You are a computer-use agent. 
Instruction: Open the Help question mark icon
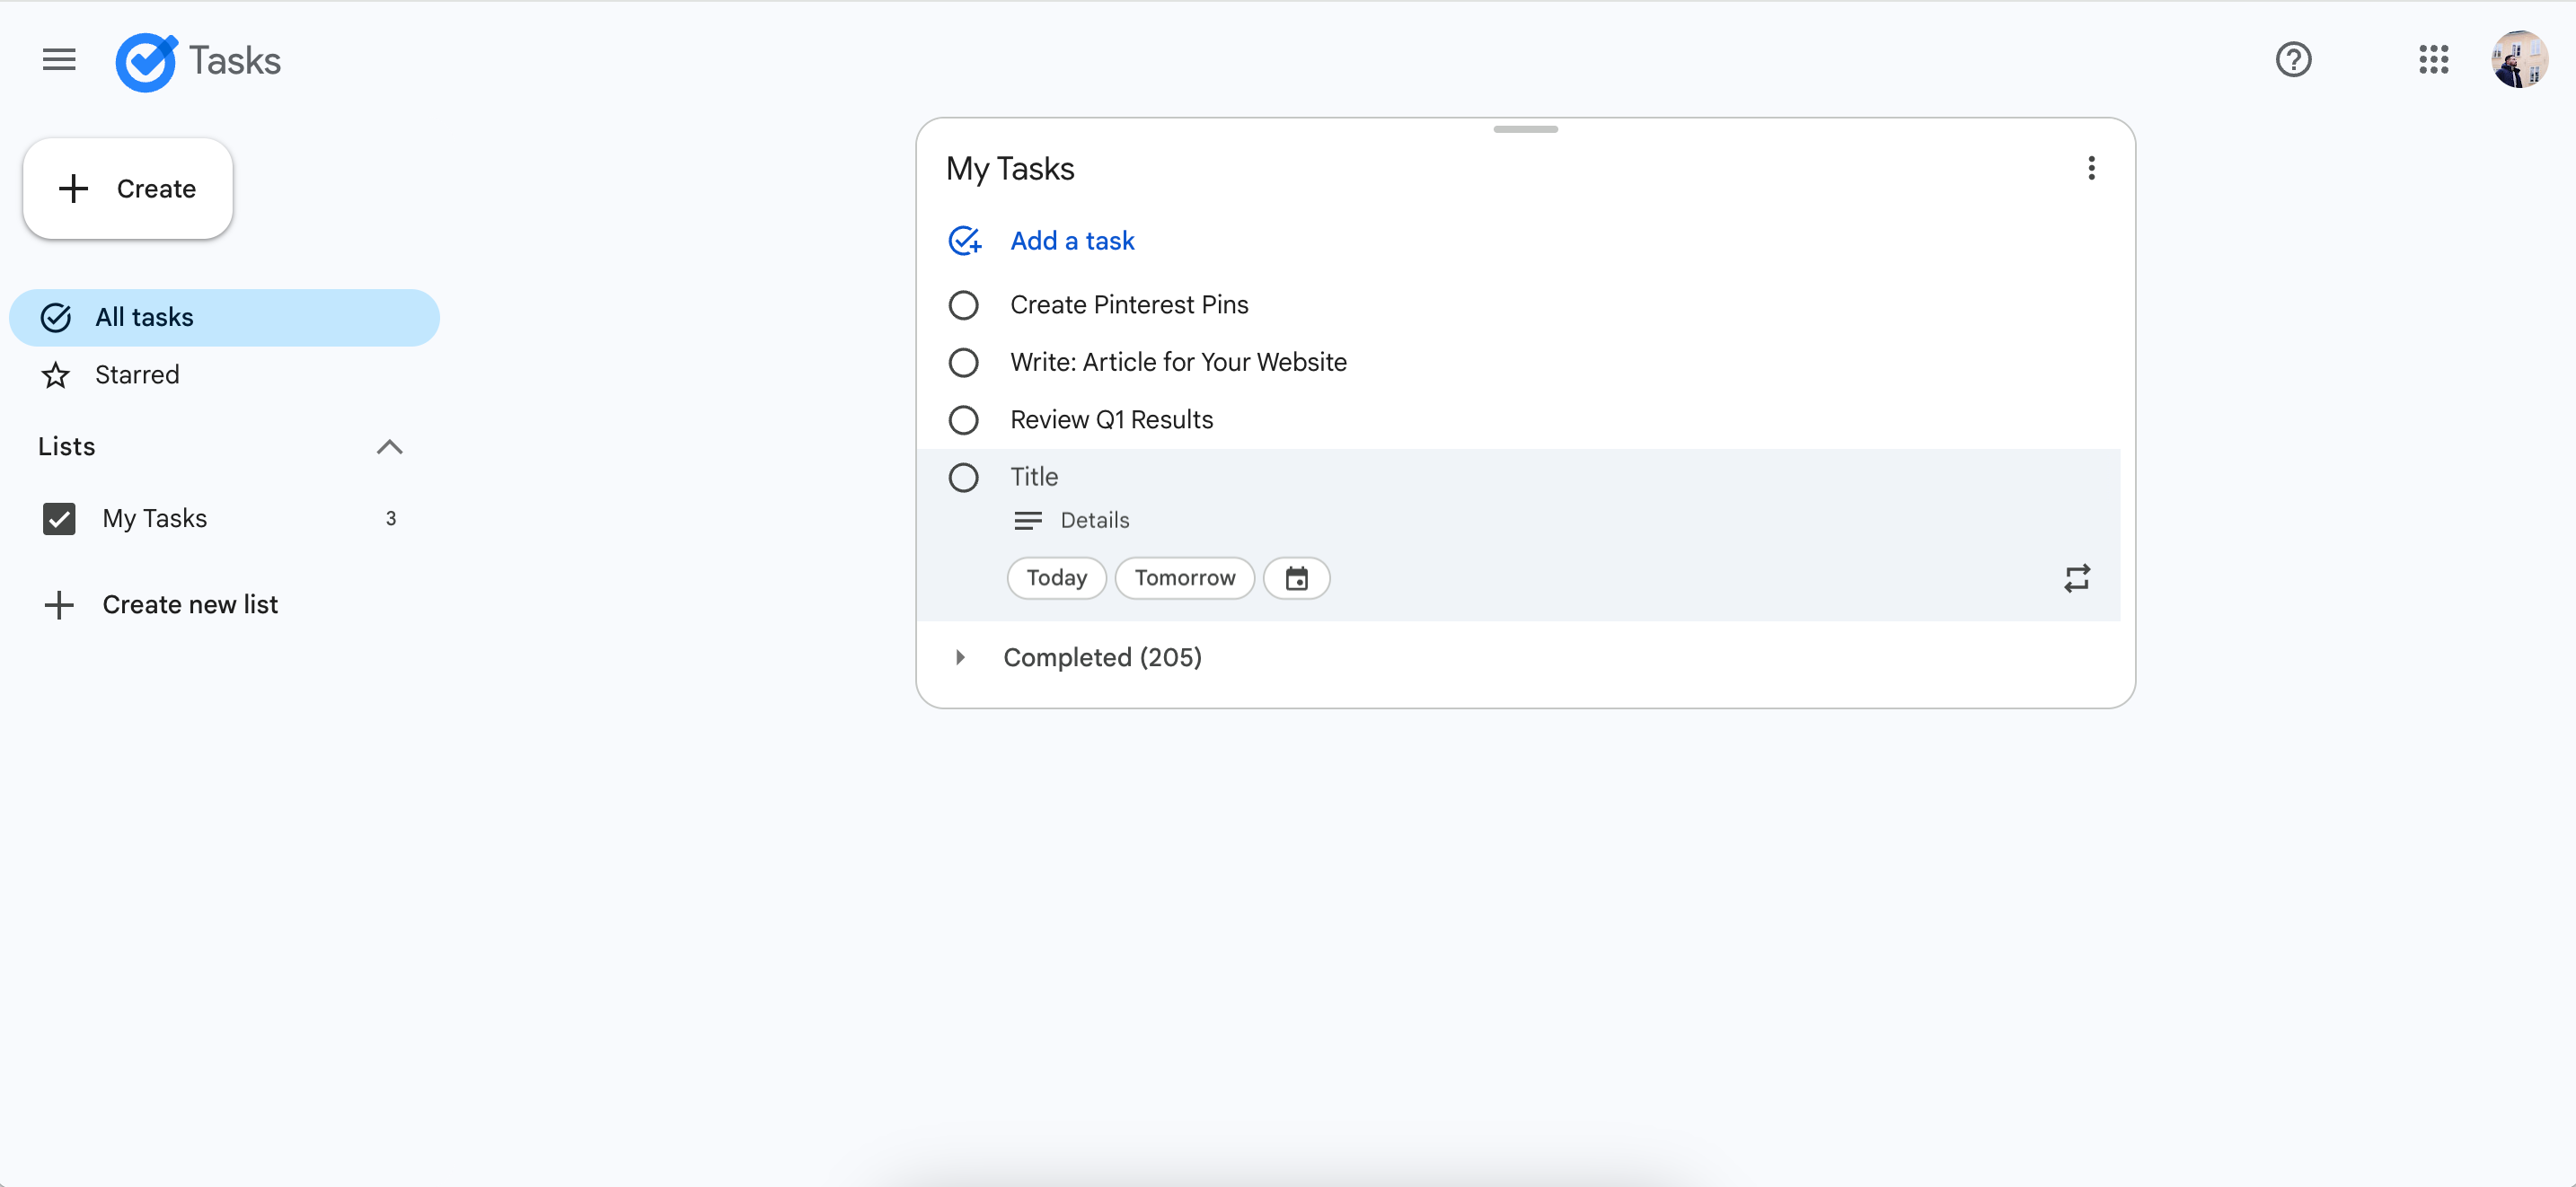point(2293,60)
